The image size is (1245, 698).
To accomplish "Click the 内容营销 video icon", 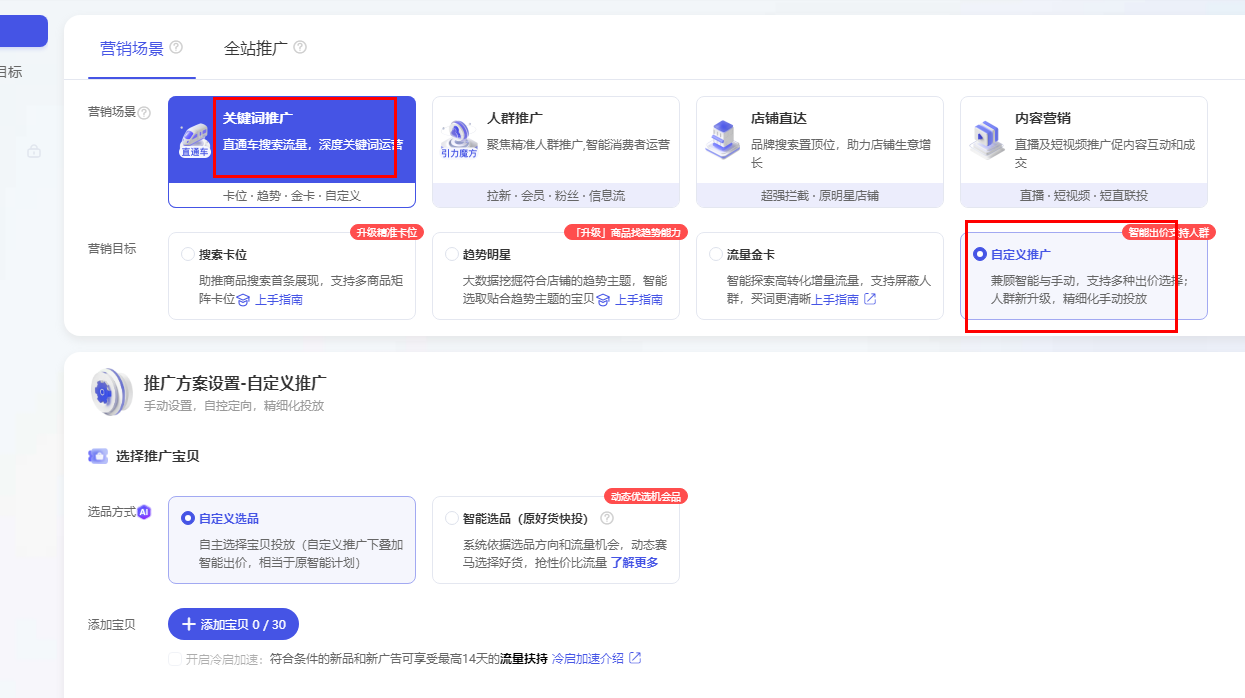I will tap(986, 140).
